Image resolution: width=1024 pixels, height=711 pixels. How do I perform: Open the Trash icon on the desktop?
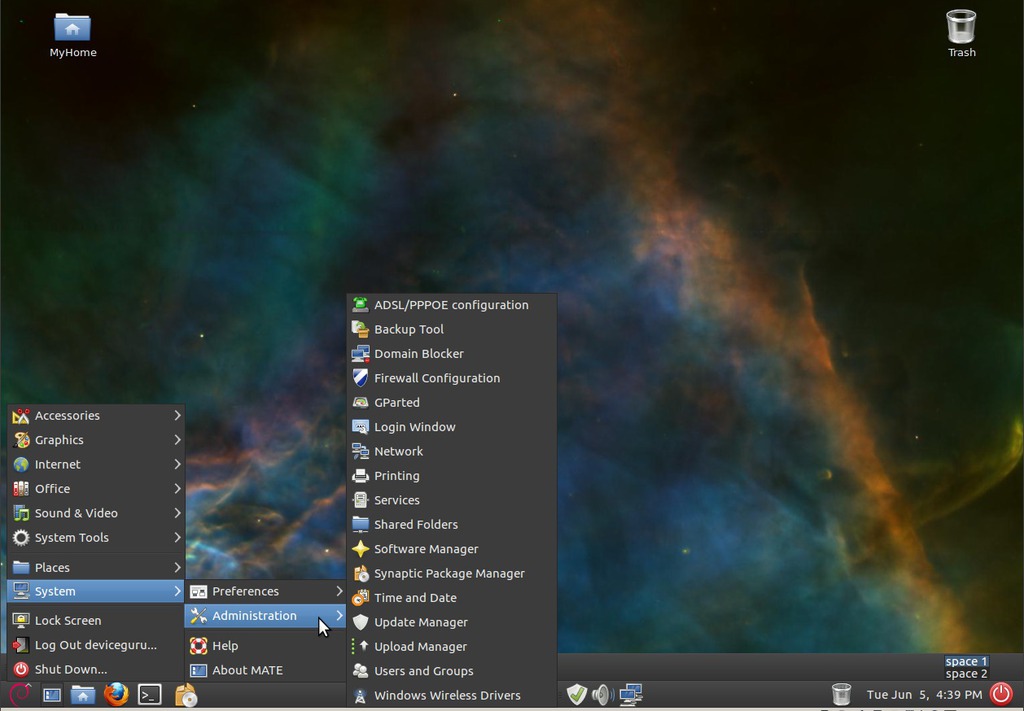click(961, 34)
